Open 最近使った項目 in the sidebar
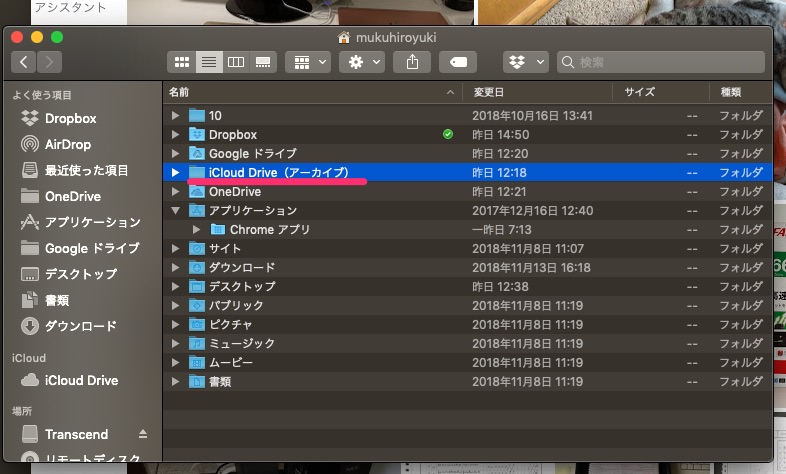Image resolution: width=786 pixels, height=474 pixels. (75, 170)
